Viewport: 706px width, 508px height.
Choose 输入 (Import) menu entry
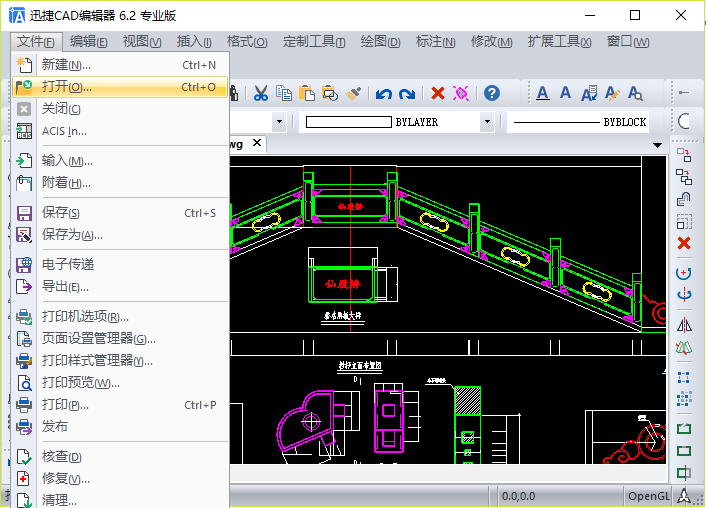[x=121, y=161]
